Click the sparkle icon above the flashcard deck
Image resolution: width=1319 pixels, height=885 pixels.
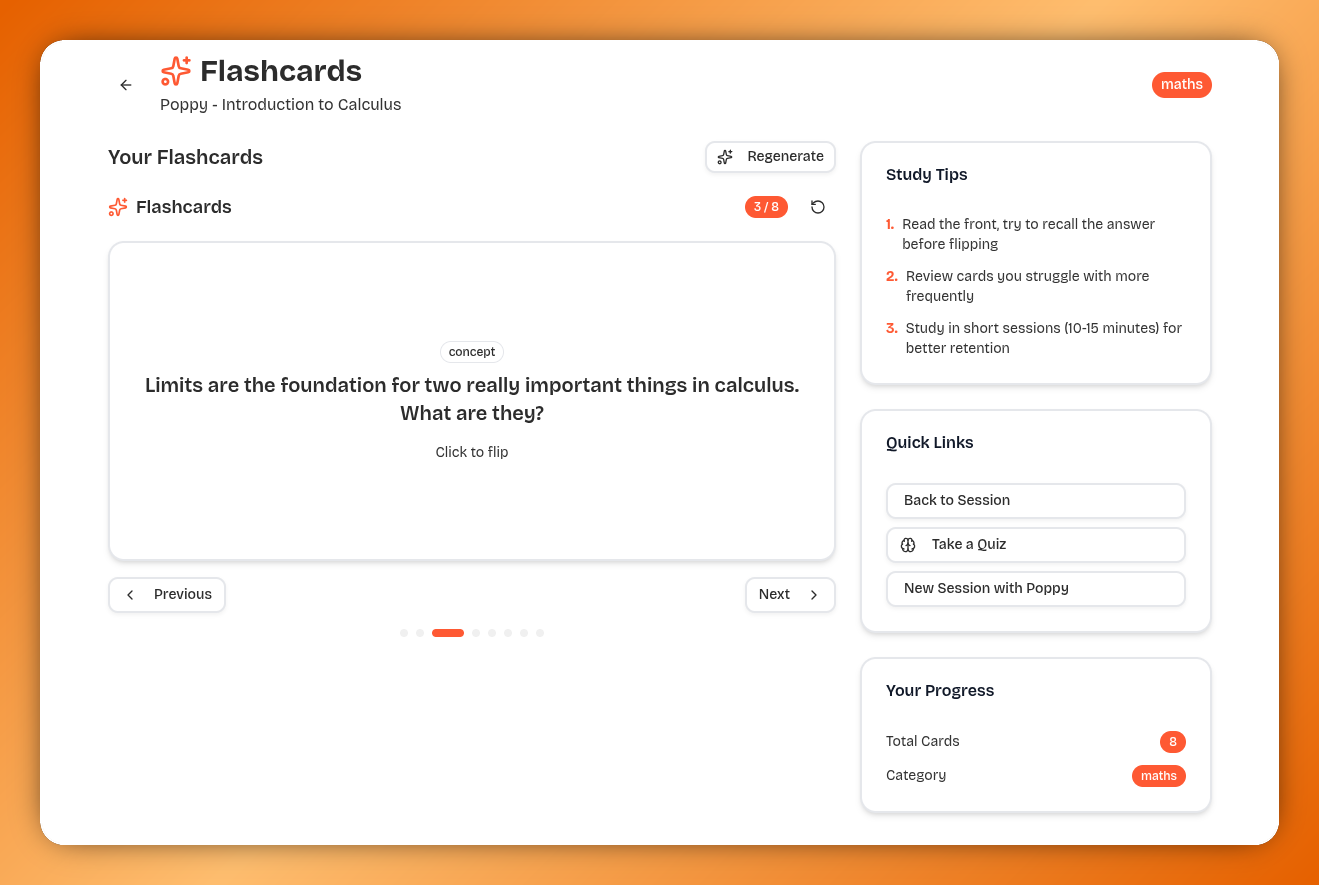[117, 207]
